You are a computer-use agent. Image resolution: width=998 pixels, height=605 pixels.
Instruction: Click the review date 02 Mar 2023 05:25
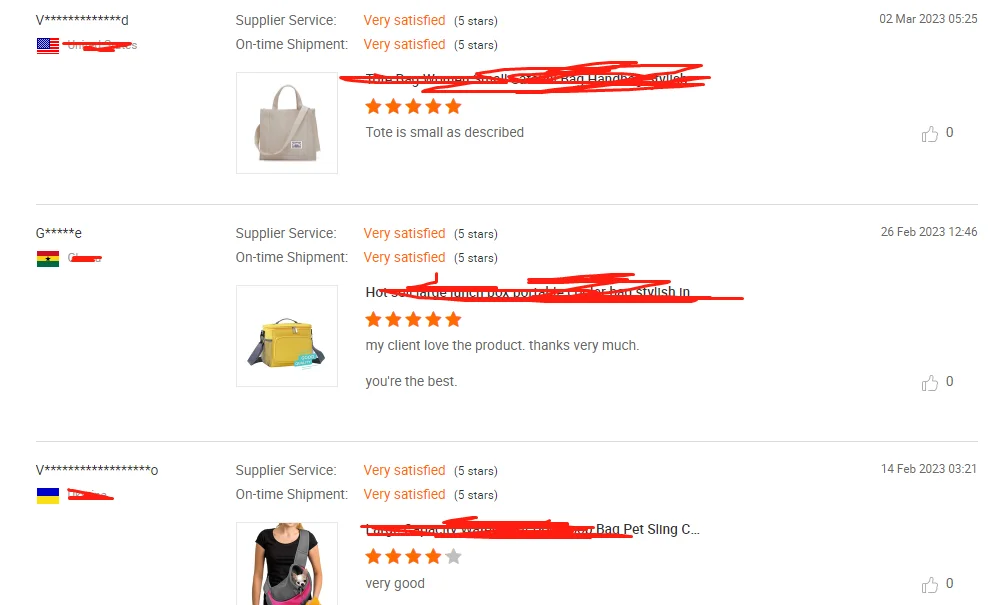pyautogui.click(x=928, y=19)
